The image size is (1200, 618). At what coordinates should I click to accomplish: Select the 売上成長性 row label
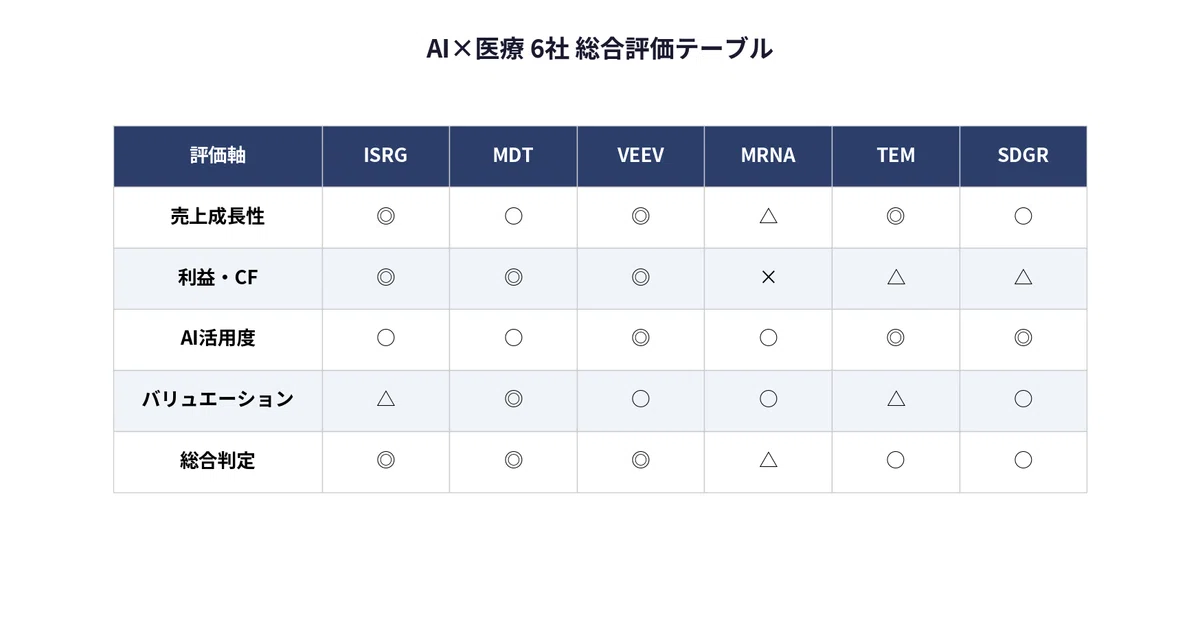click(218, 216)
